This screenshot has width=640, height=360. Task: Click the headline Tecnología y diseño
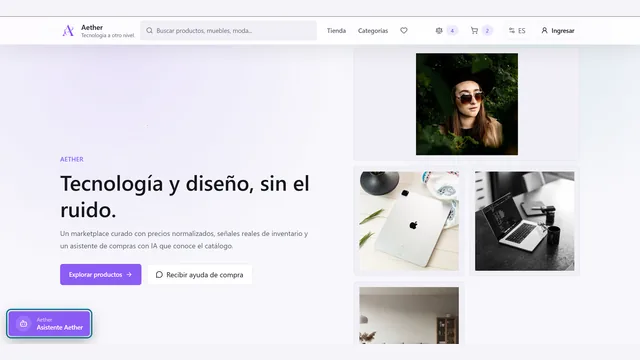click(184, 197)
